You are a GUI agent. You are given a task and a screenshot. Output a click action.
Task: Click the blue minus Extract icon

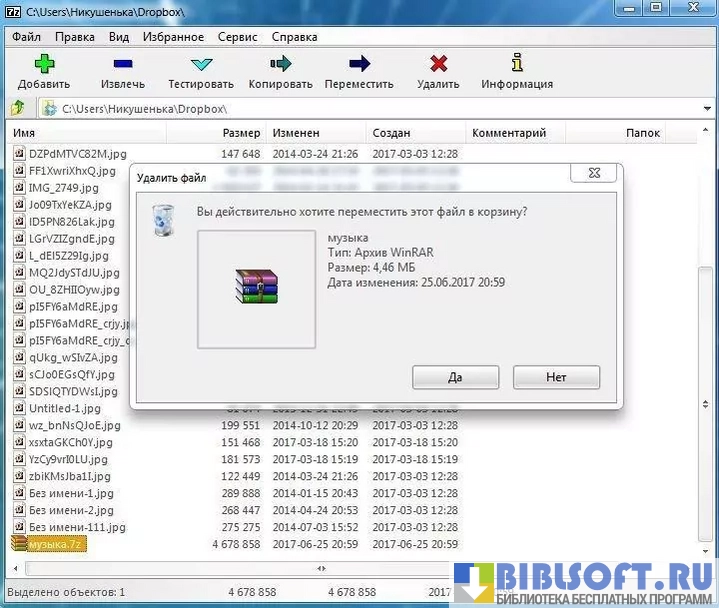click(x=123, y=65)
